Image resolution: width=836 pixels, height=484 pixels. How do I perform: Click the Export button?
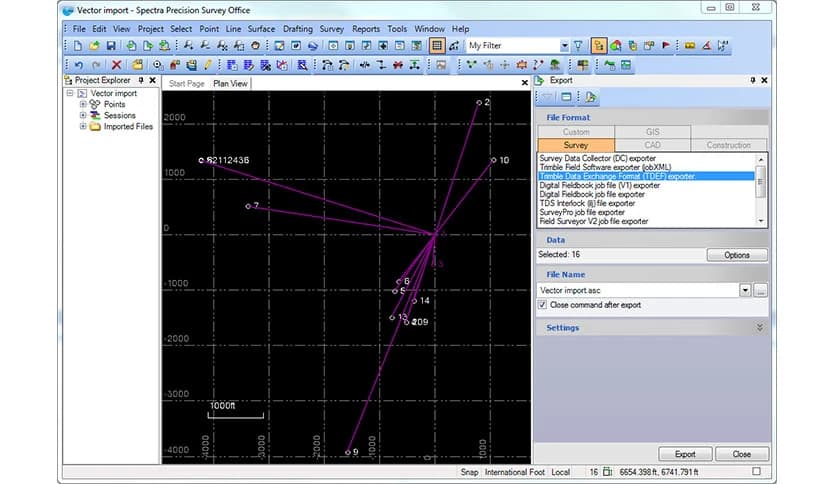tap(685, 454)
